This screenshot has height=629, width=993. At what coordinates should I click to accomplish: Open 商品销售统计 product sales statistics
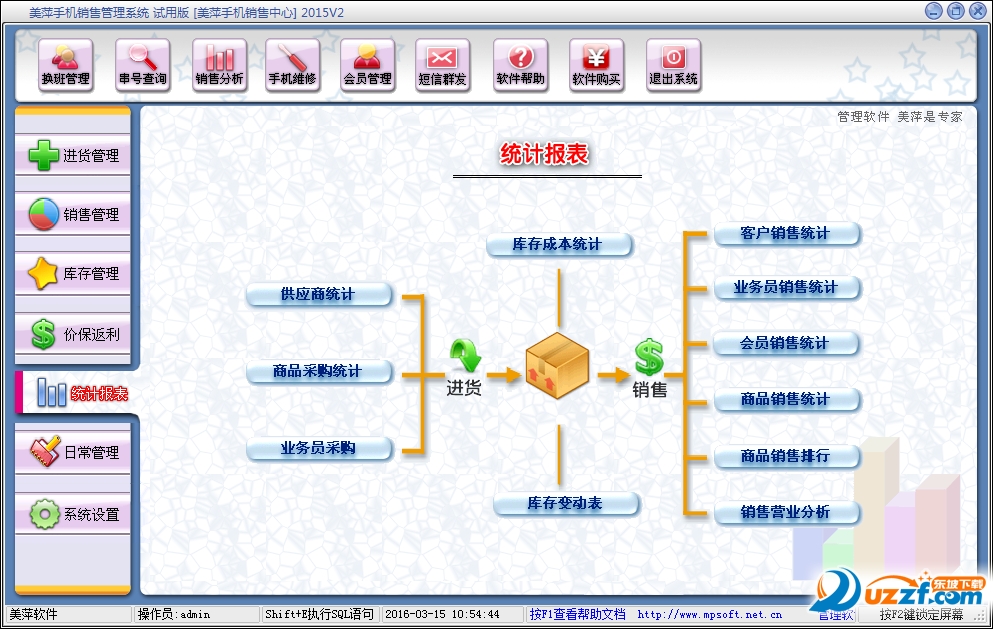coord(787,399)
